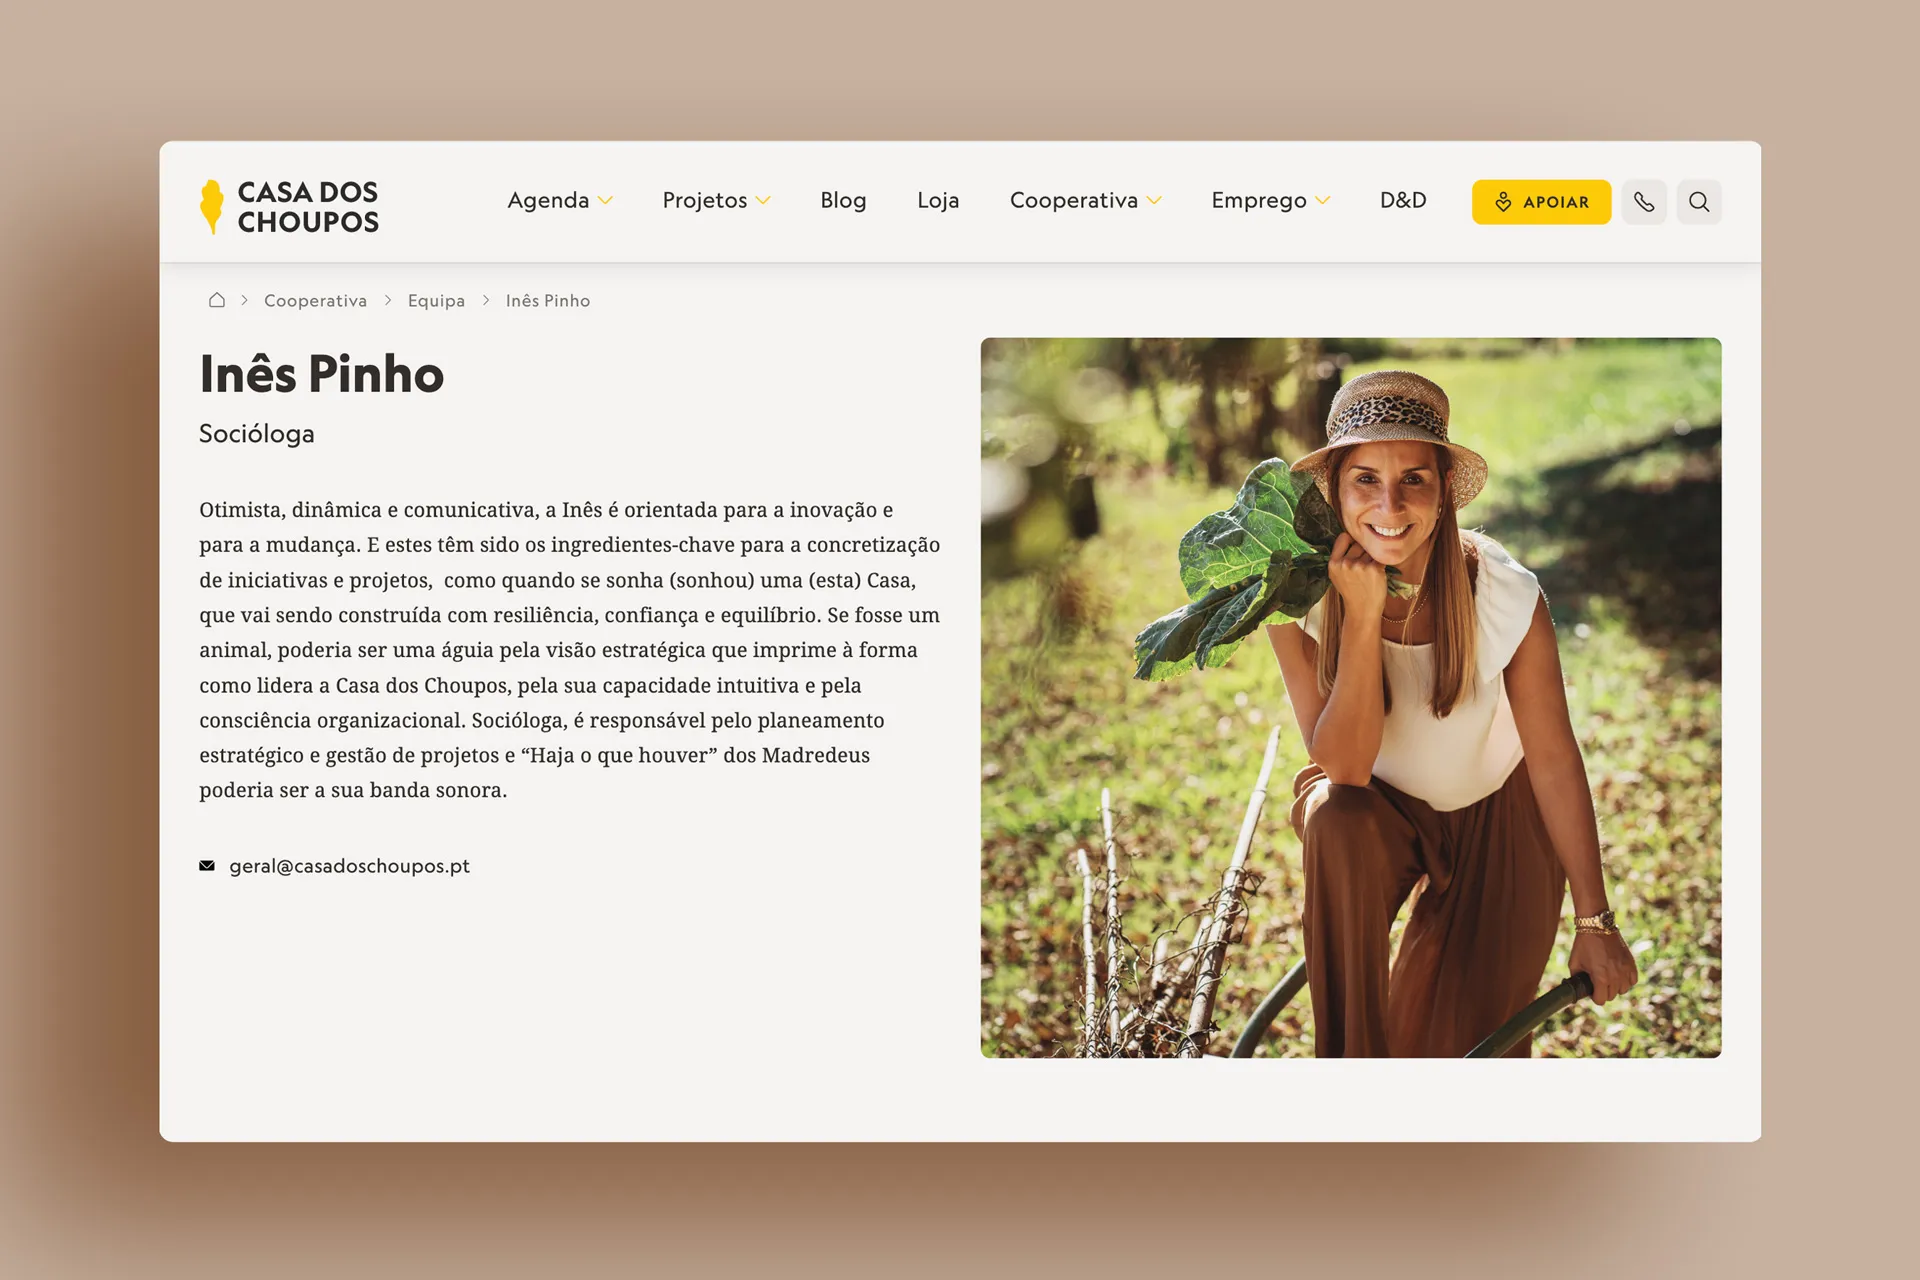The height and width of the screenshot is (1280, 1920).
Task: Click the envelope email icon
Action: [x=207, y=866]
